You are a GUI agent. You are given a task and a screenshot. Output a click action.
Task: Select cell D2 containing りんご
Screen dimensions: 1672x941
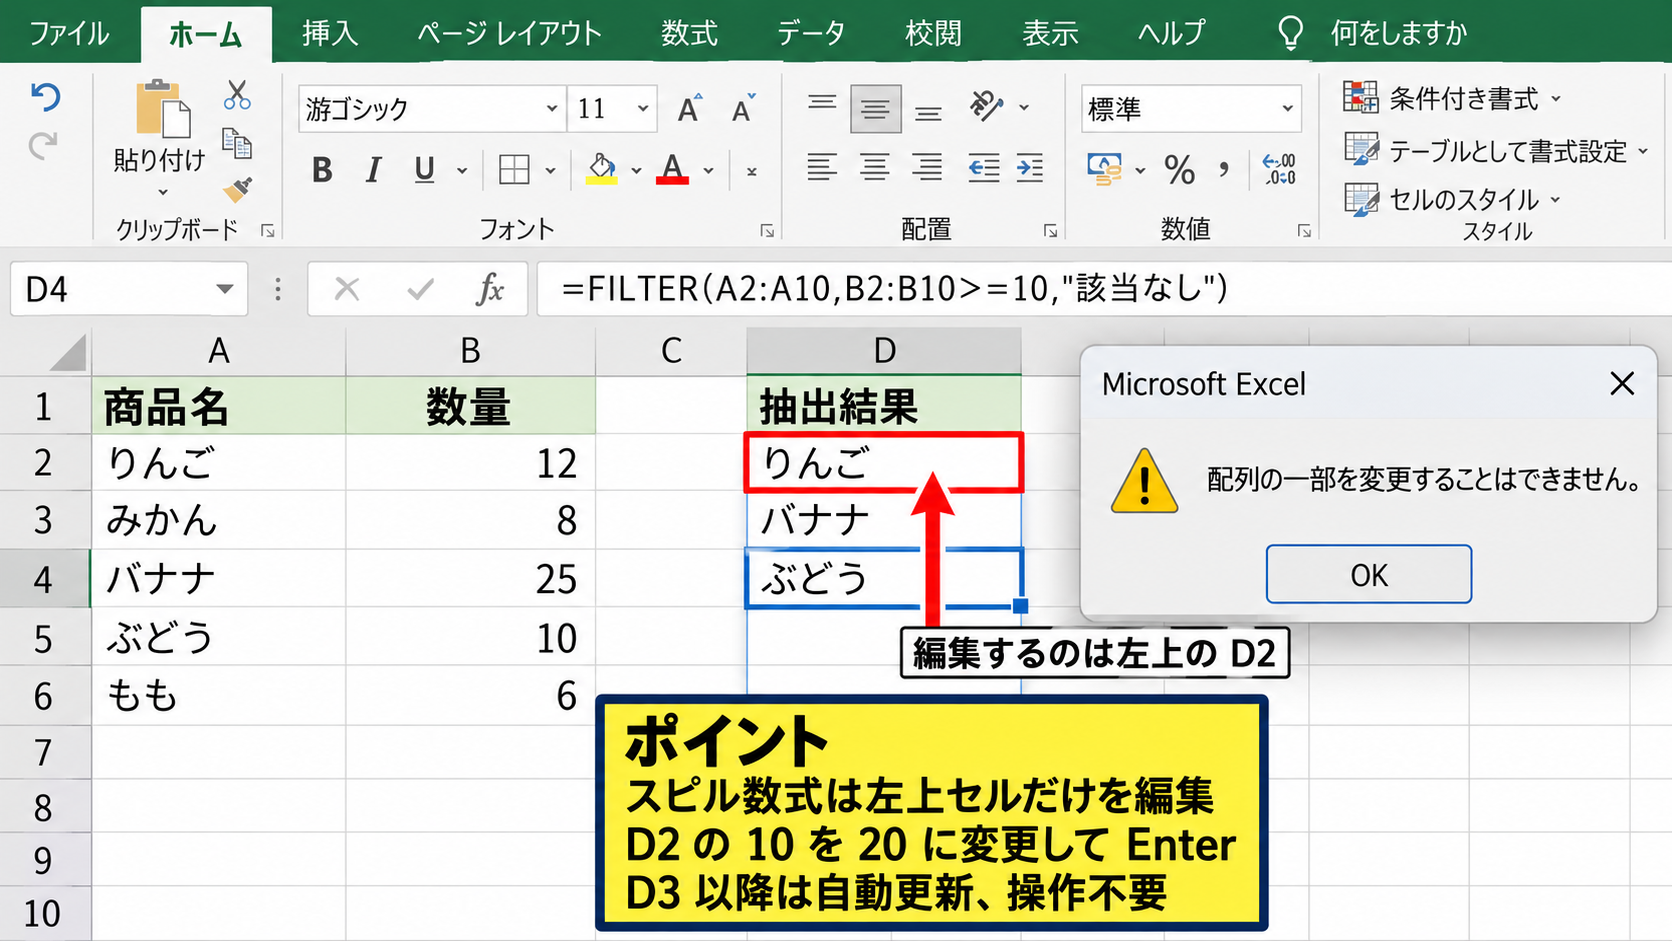click(884, 462)
